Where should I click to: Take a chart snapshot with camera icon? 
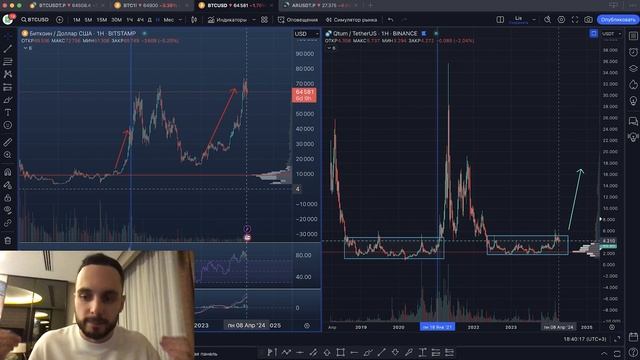[x=588, y=20]
